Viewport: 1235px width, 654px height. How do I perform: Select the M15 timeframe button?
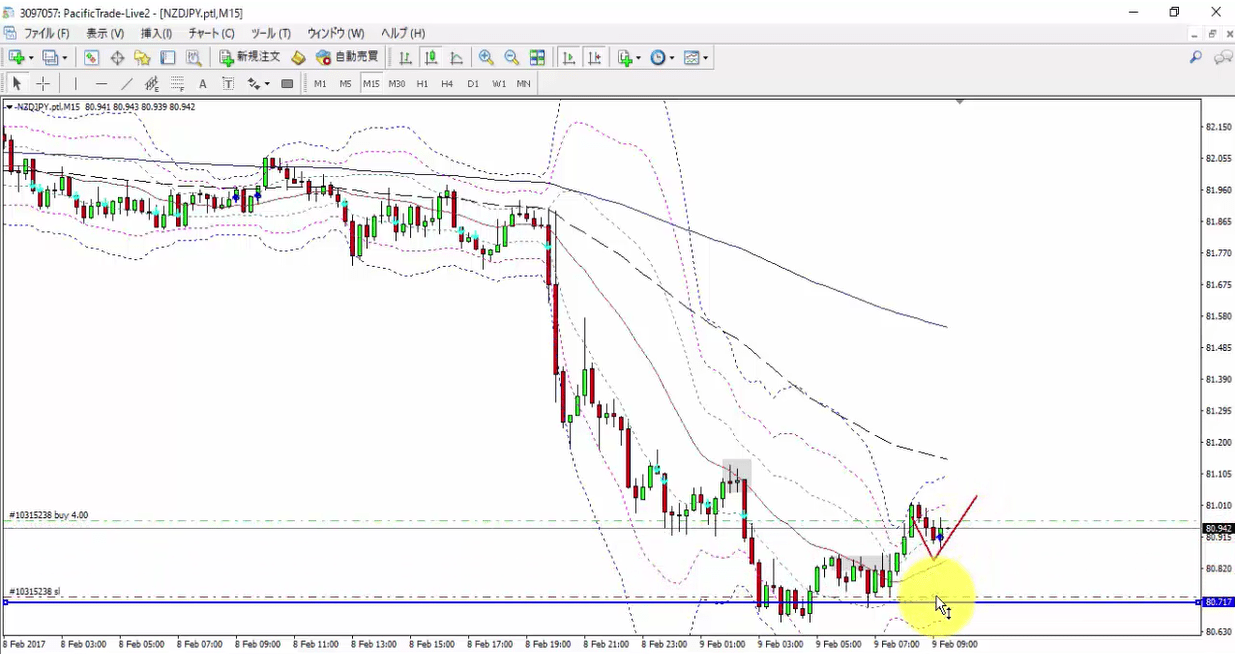pos(371,84)
